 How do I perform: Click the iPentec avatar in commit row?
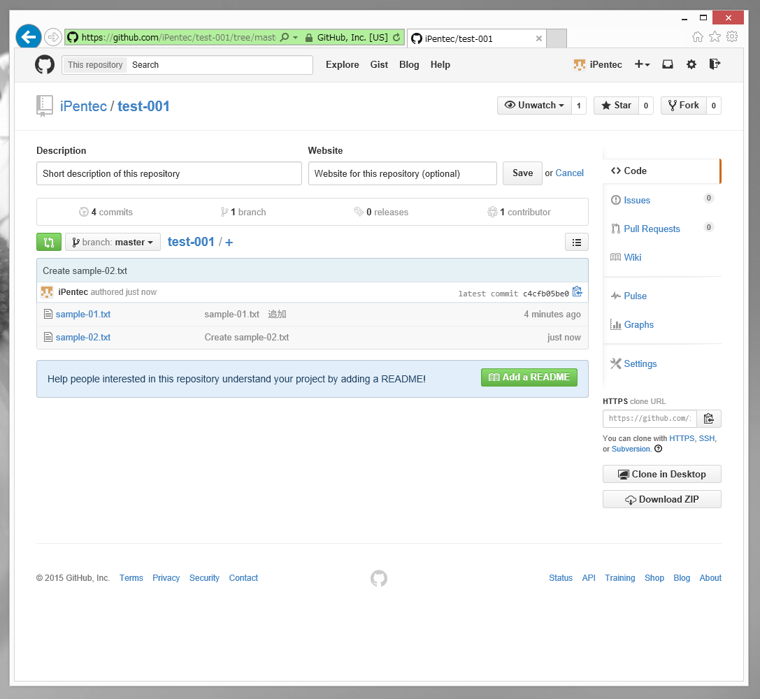pyautogui.click(x=47, y=292)
